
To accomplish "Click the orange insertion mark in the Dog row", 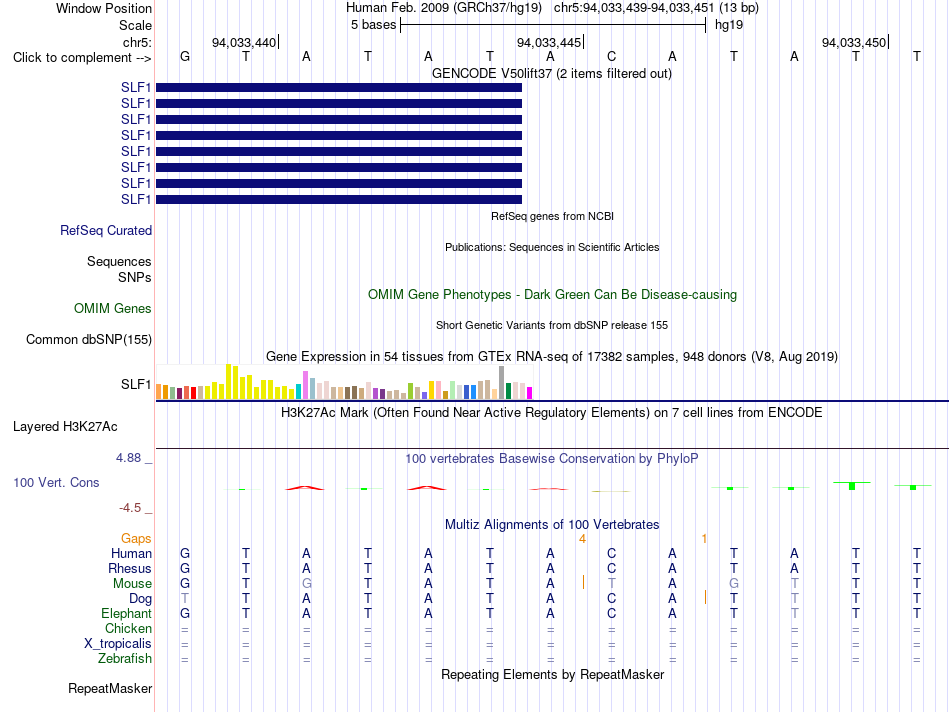I will tap(705, 597).
